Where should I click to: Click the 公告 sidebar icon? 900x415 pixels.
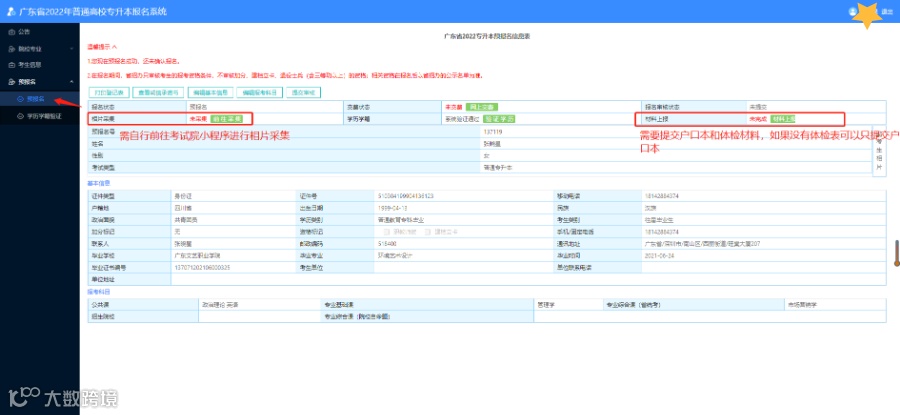[x=12, y=32]
